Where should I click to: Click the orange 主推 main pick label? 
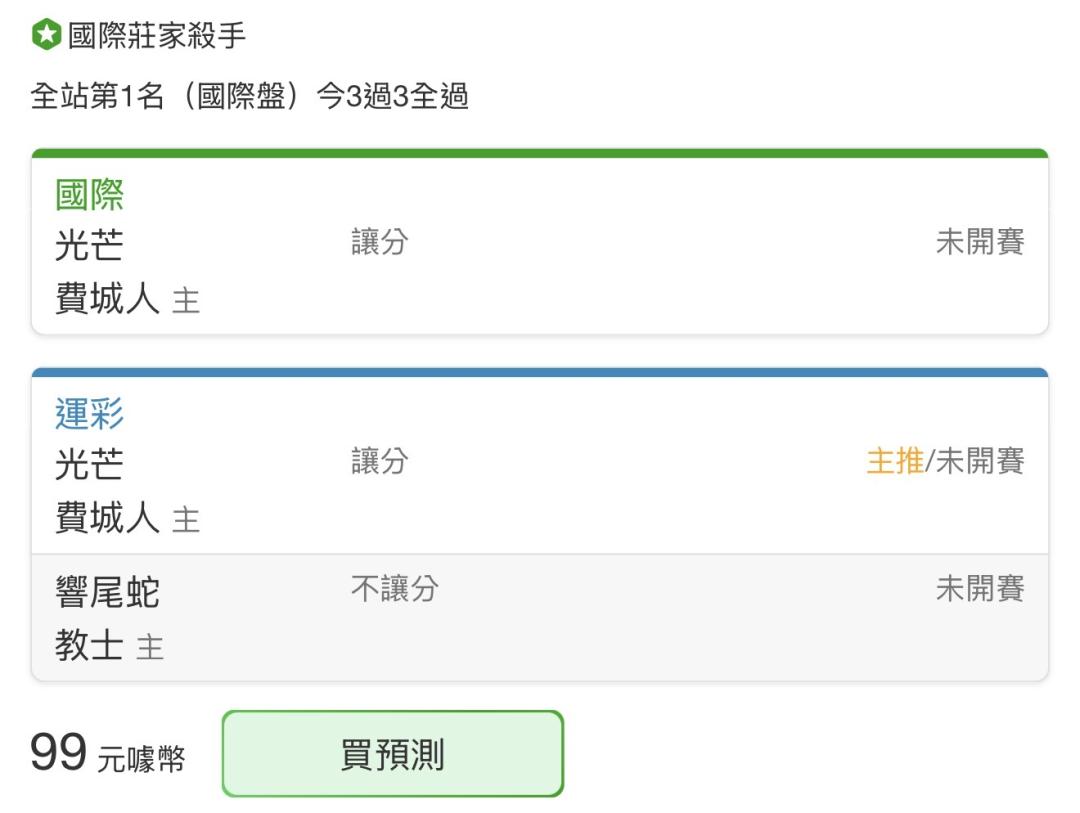895,461
